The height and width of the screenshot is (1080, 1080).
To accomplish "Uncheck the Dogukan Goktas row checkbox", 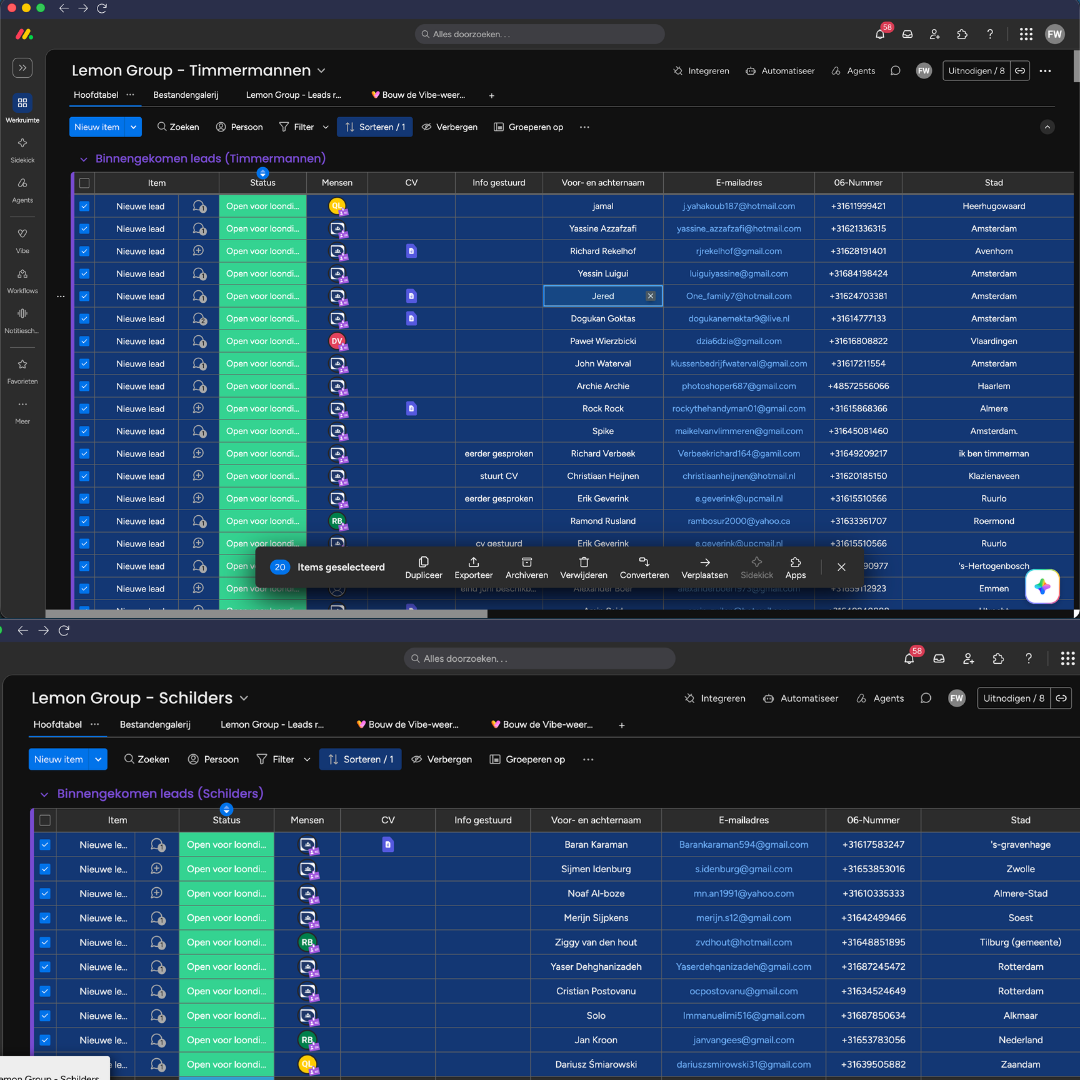I will tap(84, 319).
